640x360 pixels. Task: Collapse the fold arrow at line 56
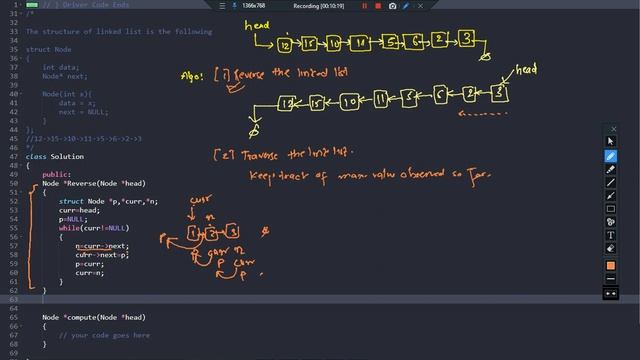pyautogui.click(x=21, y=237)
